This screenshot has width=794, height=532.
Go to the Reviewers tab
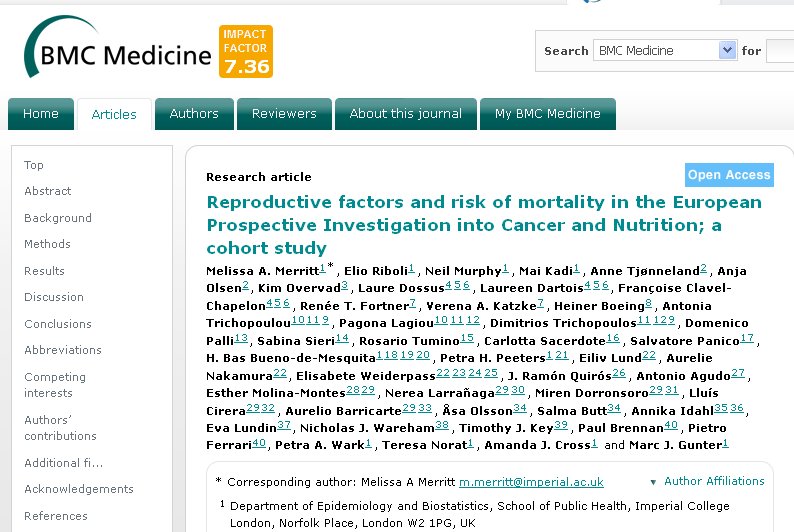pyautogui.click(x=284, y=114)
